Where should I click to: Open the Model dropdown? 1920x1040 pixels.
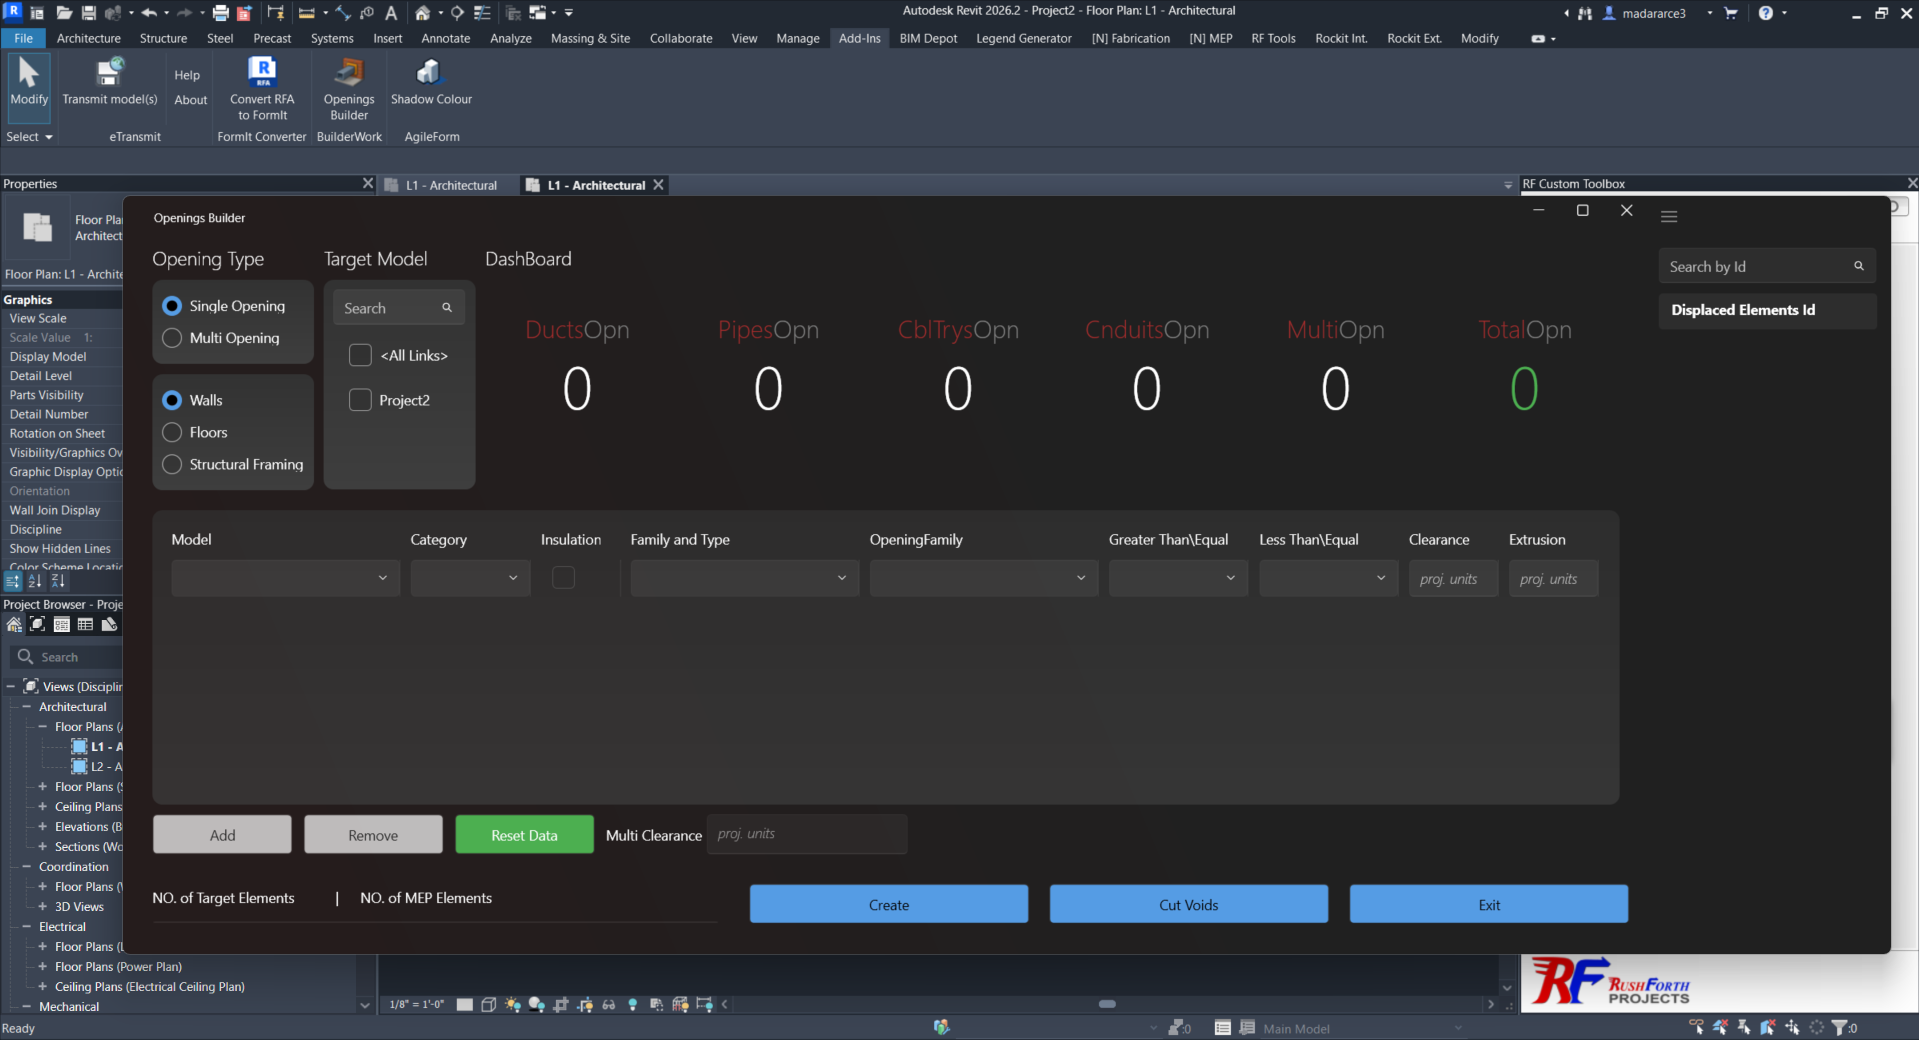286,578
